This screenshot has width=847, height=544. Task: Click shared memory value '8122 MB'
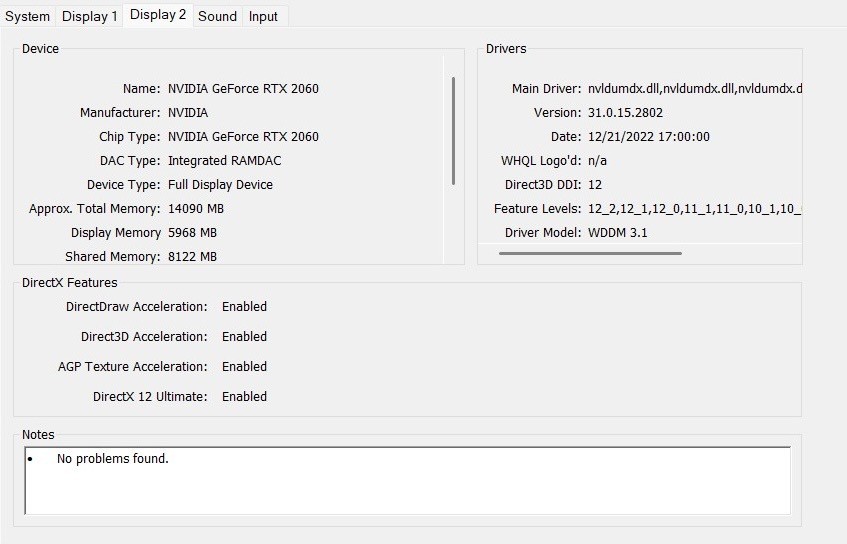coord(192,257)
